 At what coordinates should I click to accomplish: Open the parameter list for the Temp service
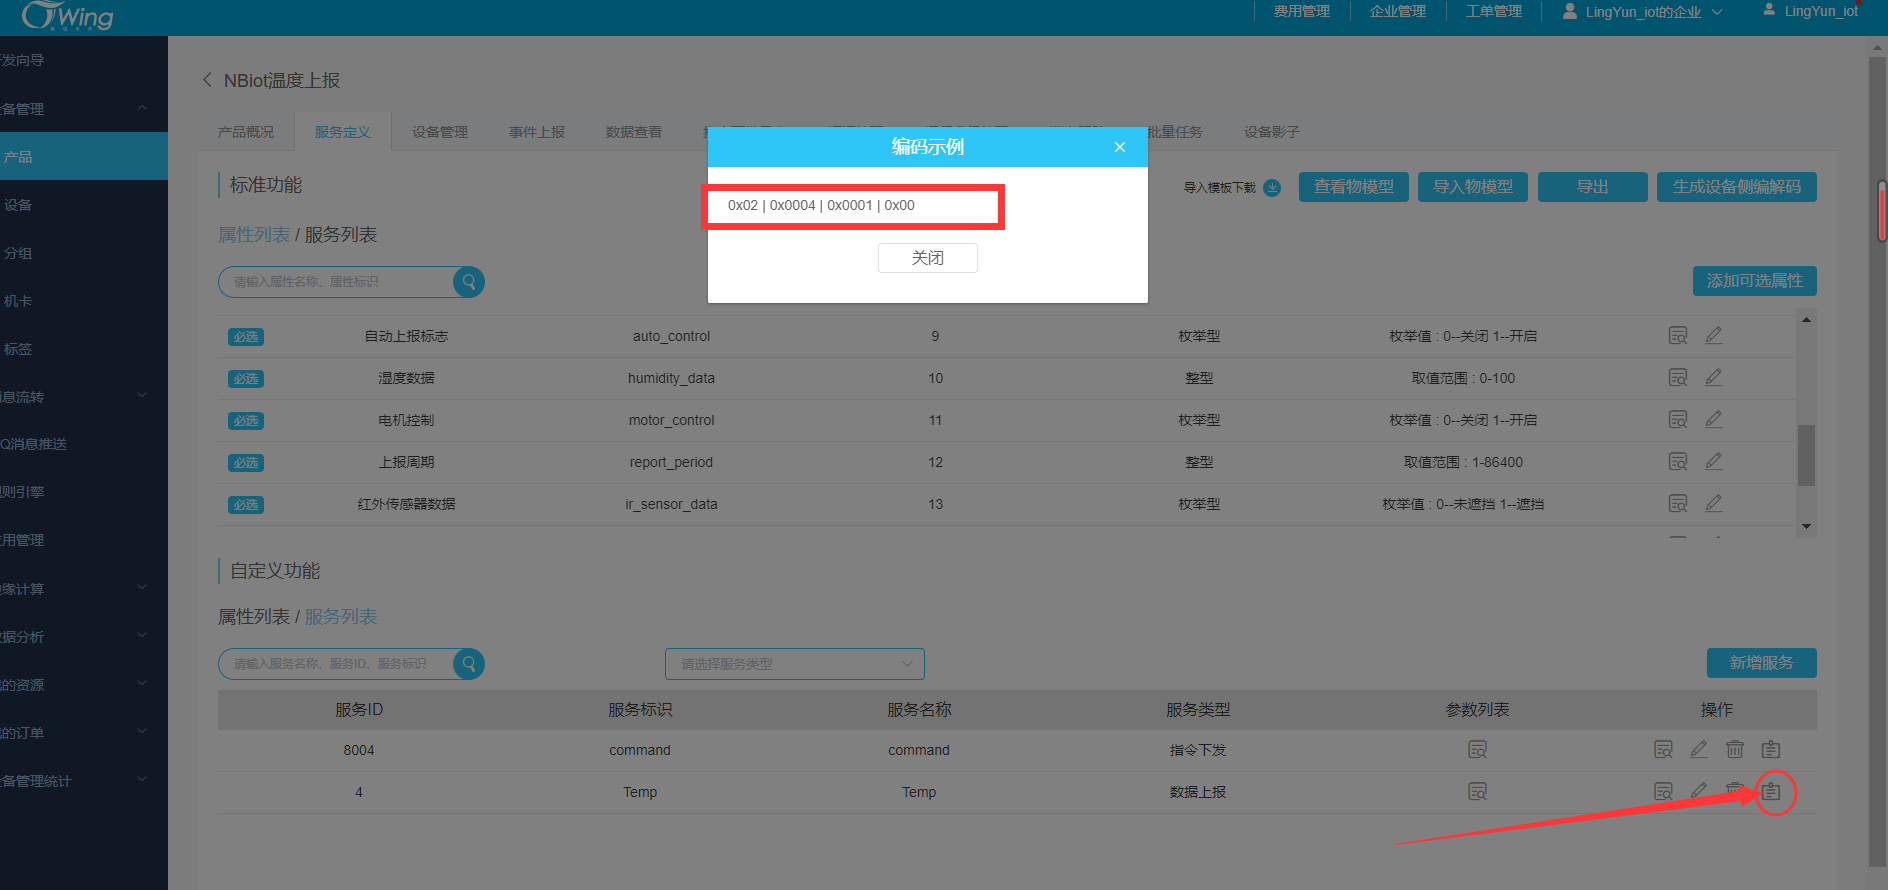(1477, 792)
